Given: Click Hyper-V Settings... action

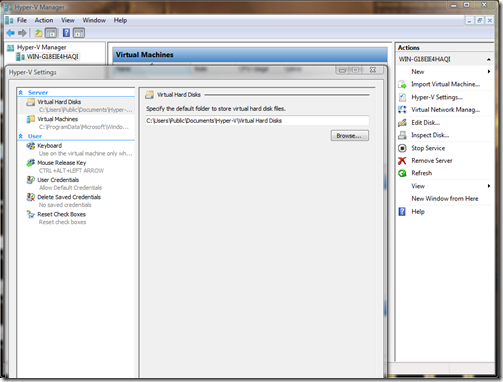Looking at the screenshot, I should click(437, 97).
